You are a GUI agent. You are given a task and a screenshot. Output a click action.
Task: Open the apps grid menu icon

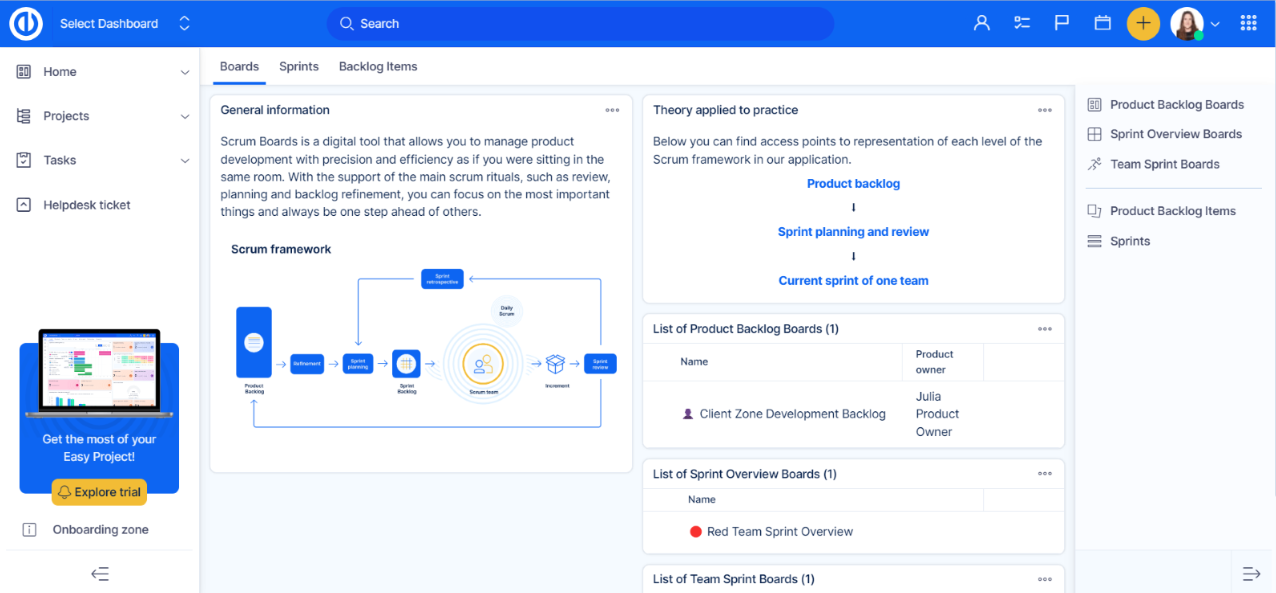1248,23
